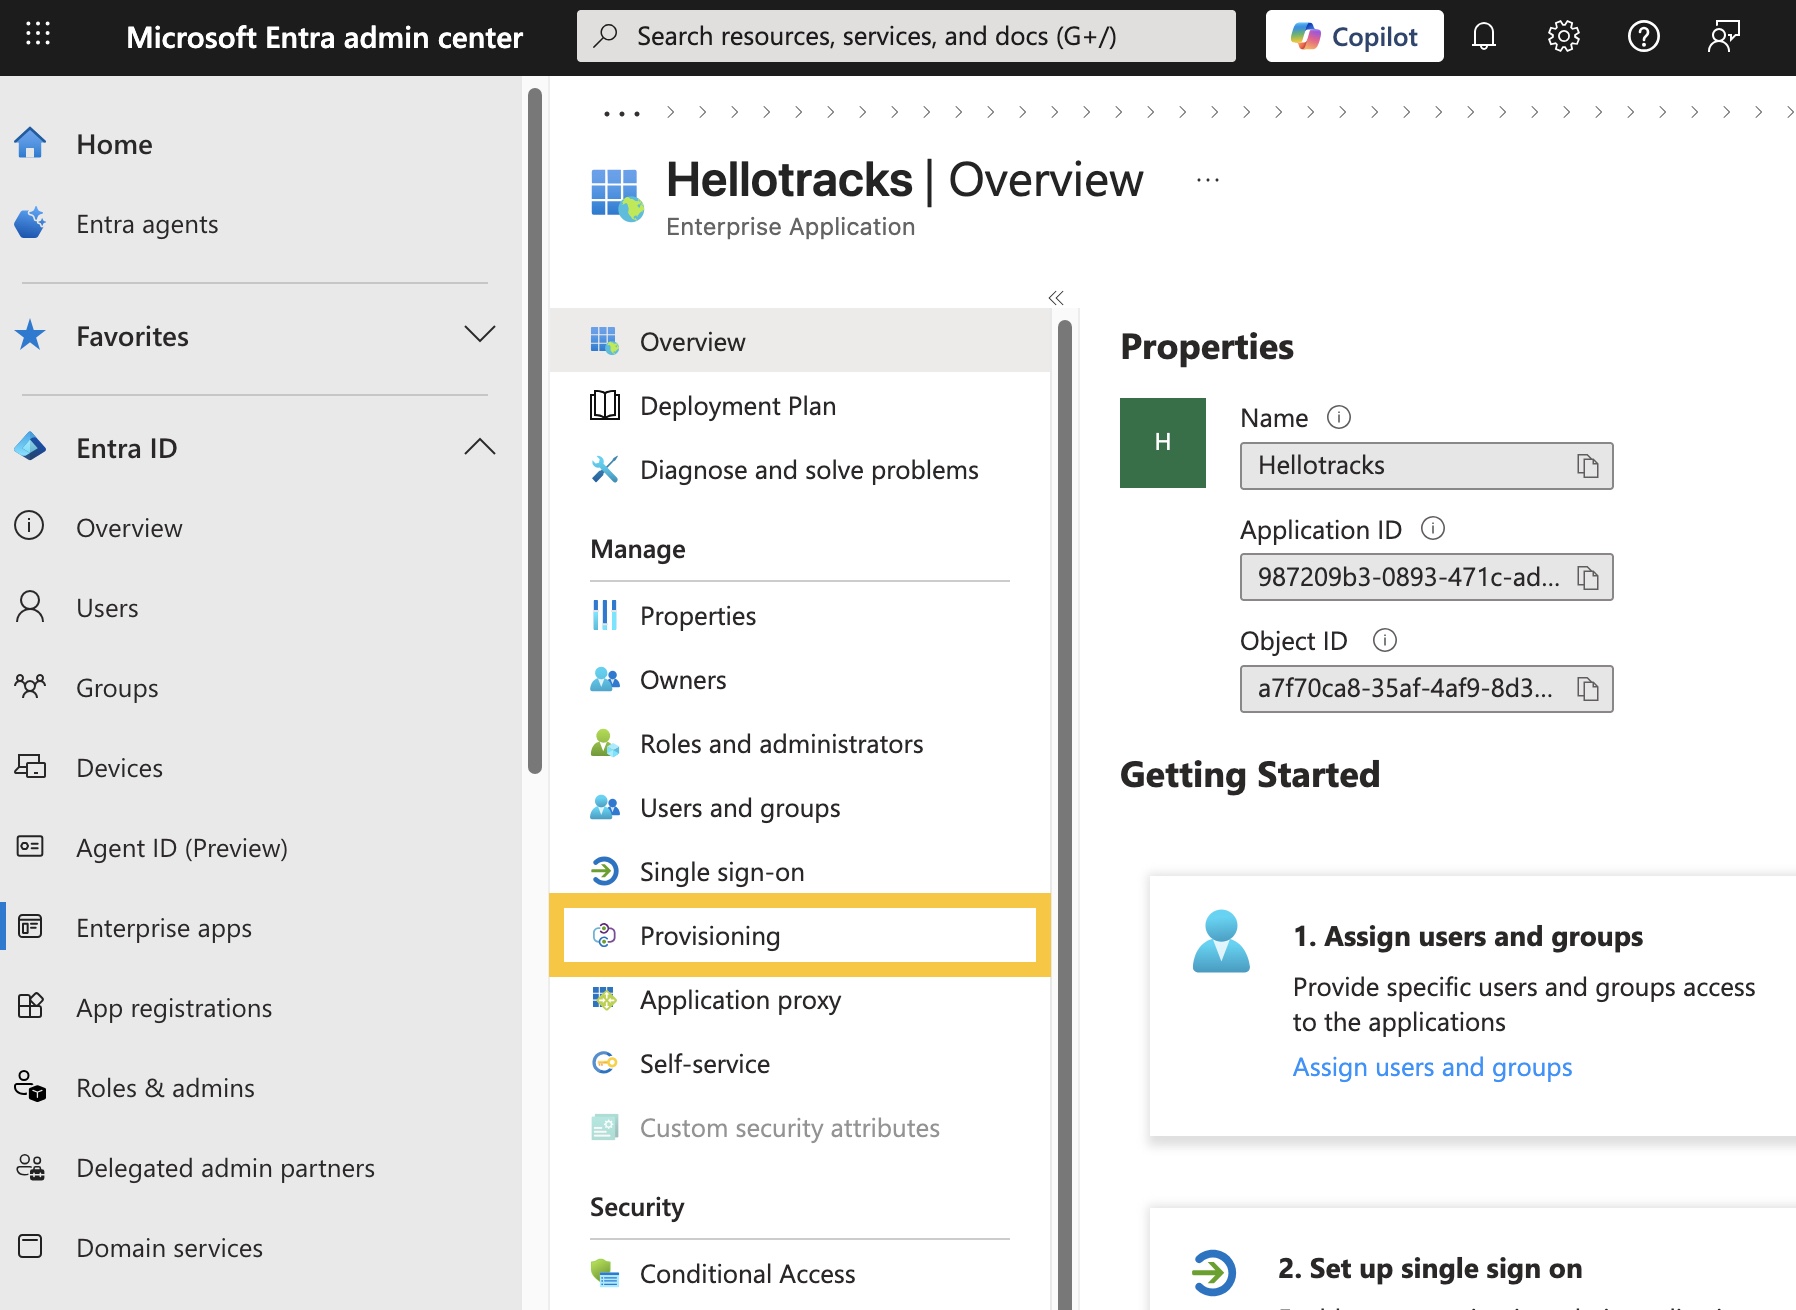This screenshot has height=1310, width=1796.
Task: Open the more options ellipsis beside Overview title
Action: 1207,181
